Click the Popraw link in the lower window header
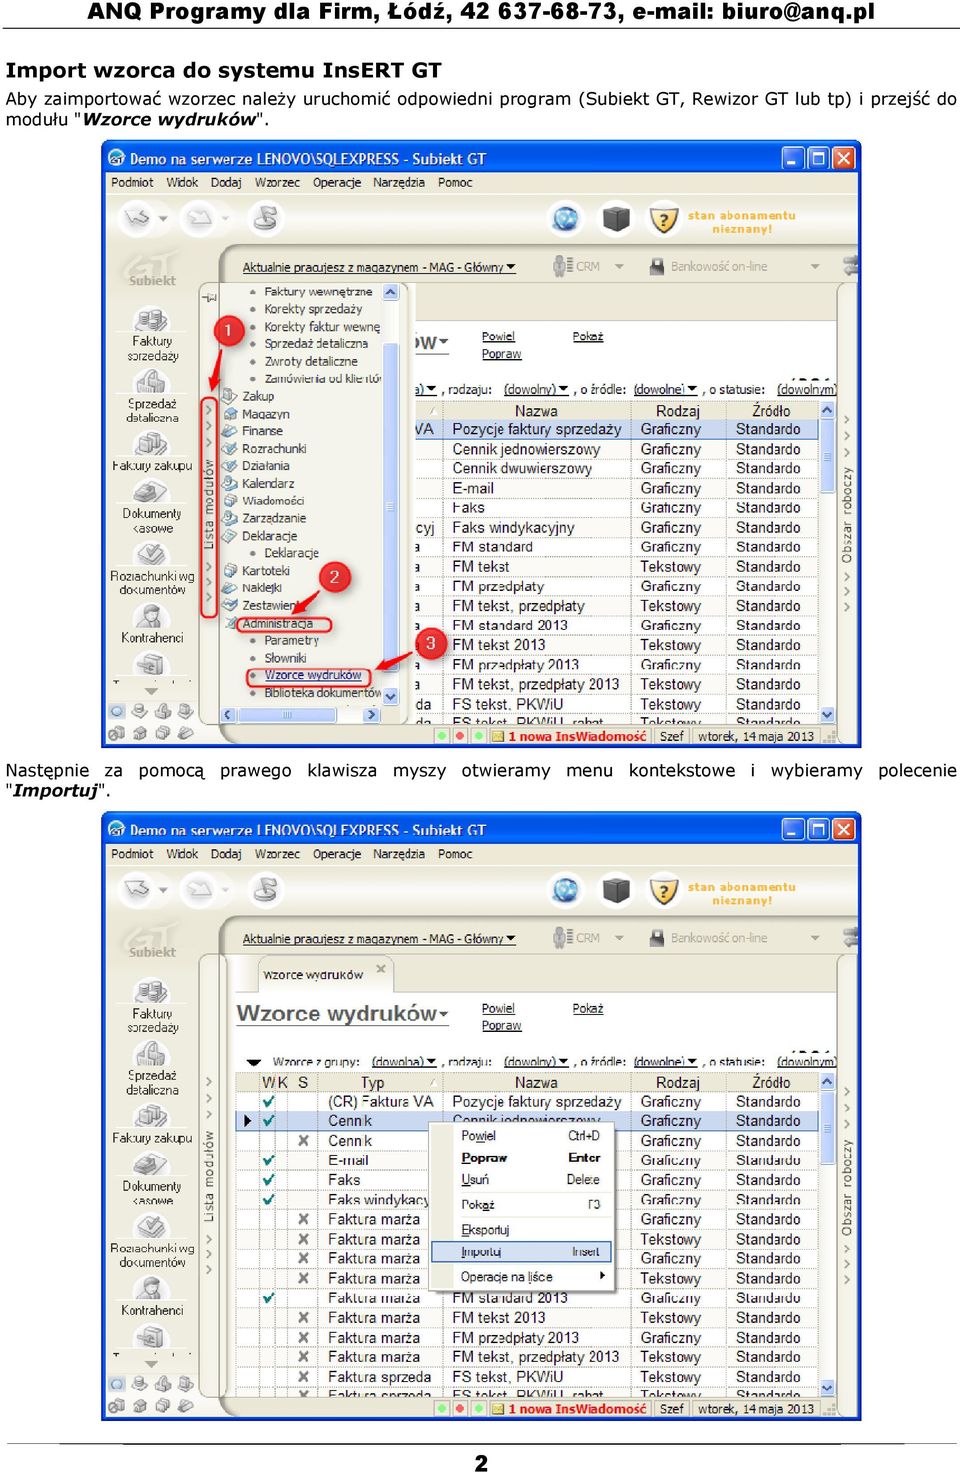The width and height of the screenshot is (960, 1472). click(x=501, y=1025)
